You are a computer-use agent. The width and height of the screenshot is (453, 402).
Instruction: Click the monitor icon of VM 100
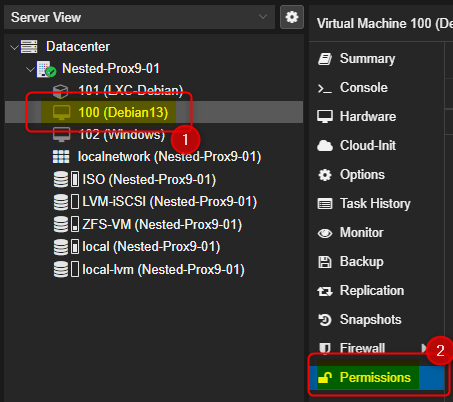pos(61,113)
